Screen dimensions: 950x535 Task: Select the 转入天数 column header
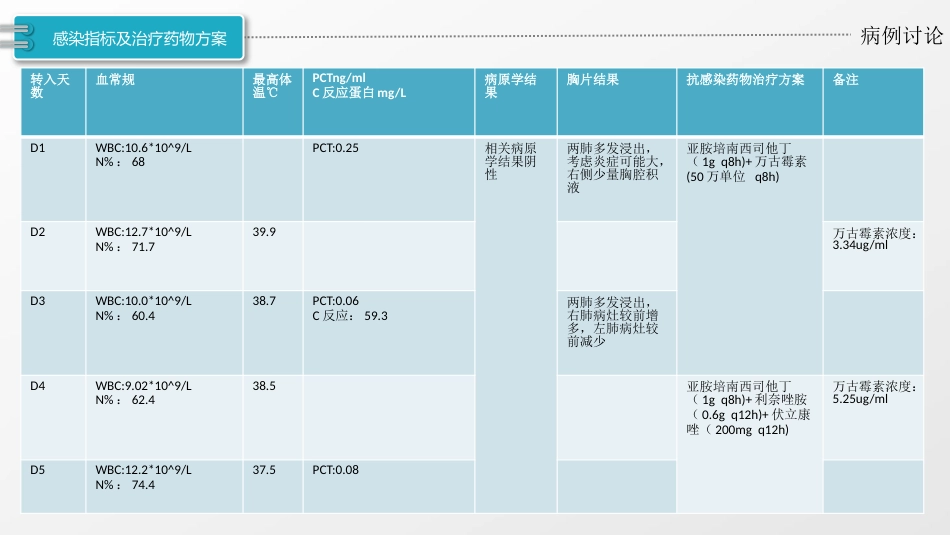tap(53, 102)
